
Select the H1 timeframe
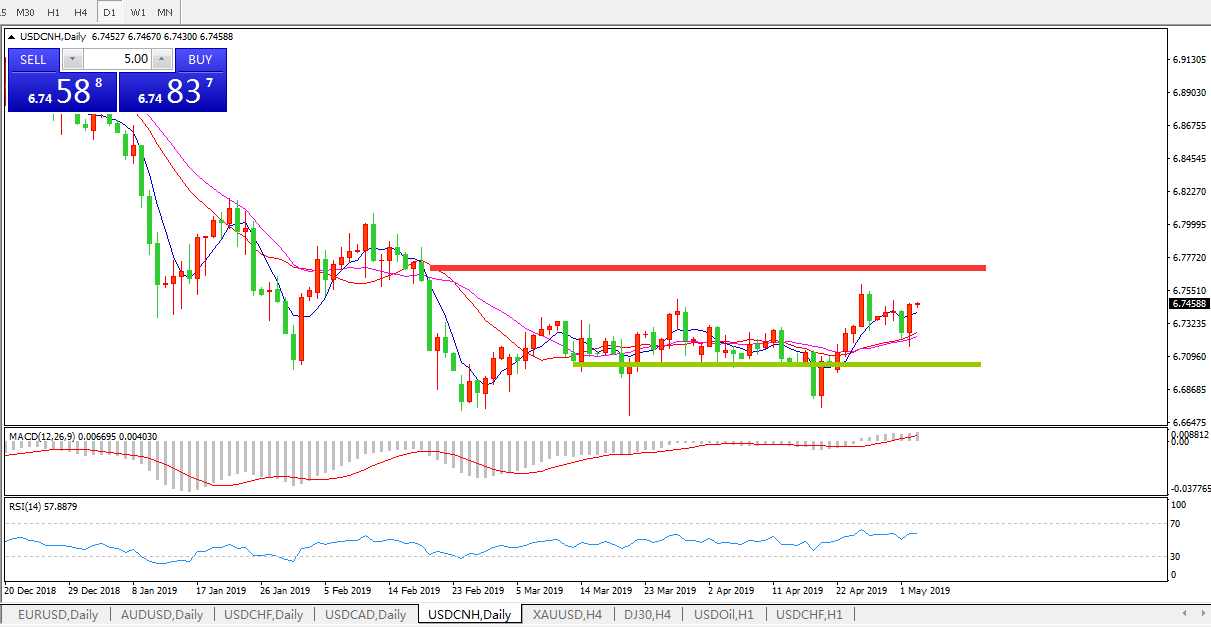pos(54,12)
